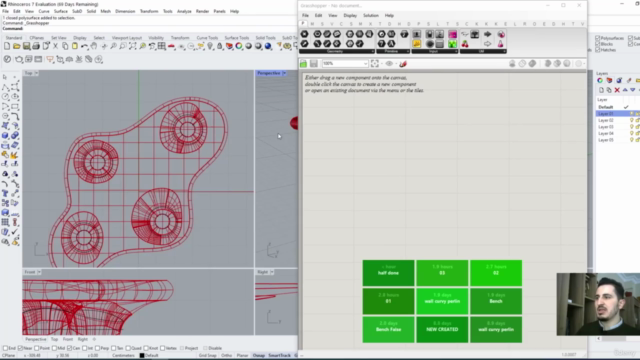Toggle the Mid osnap checkbox
The image size is (640, 360).
click(54, 348)
